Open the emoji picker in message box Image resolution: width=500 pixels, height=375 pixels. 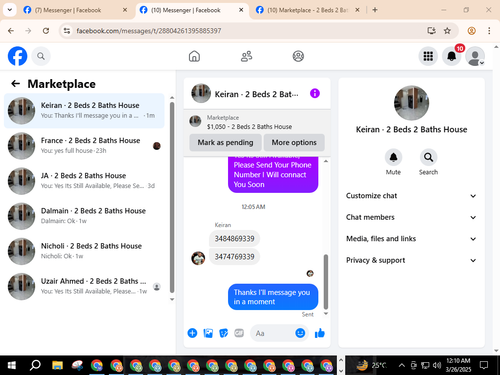coord(300,333)
